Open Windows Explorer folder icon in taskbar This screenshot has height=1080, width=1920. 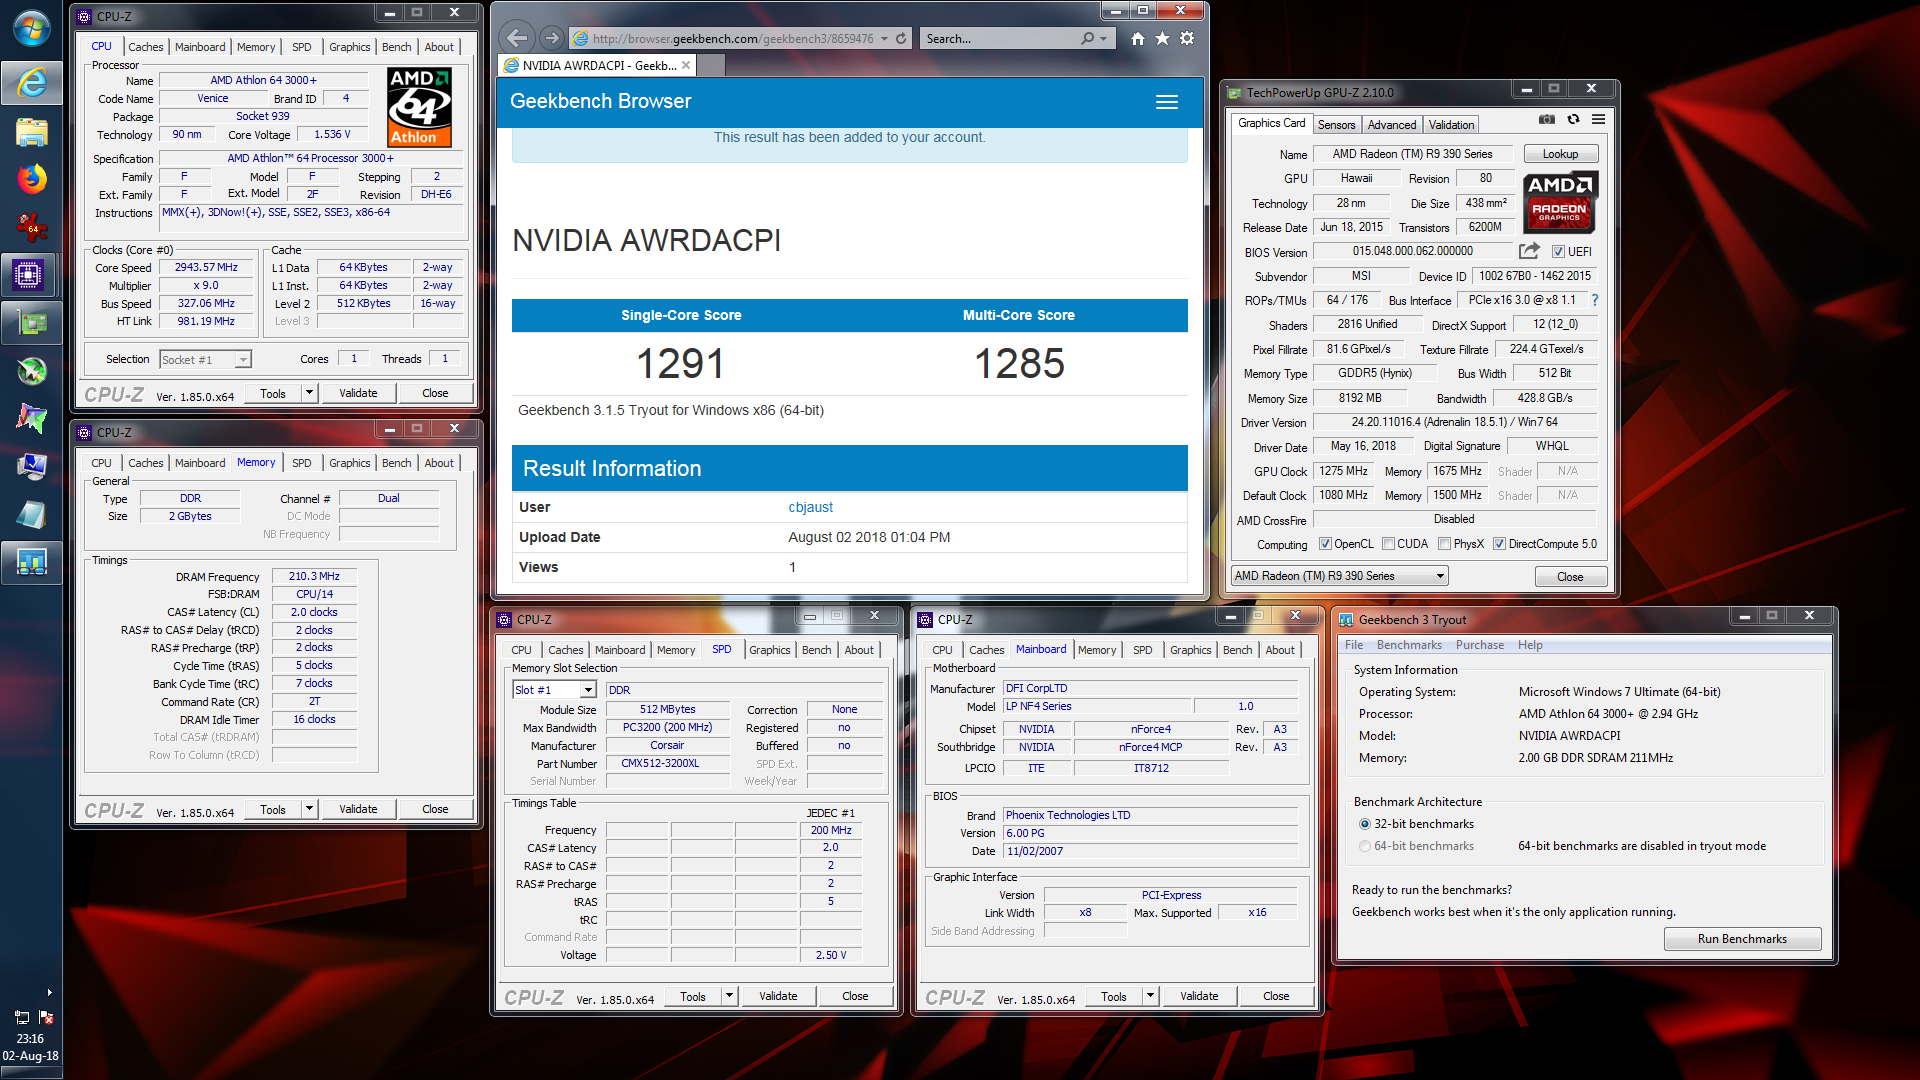point(31,132)
